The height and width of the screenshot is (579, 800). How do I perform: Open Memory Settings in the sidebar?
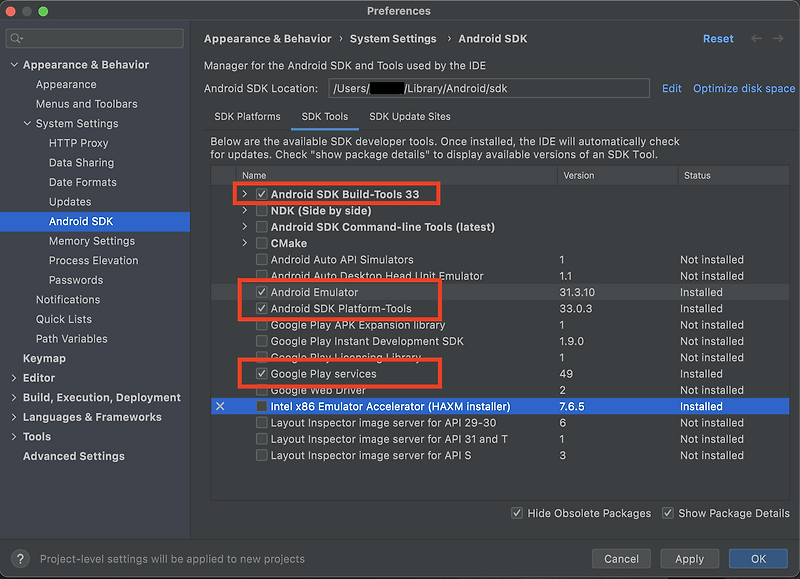click(x=92, y=241)
